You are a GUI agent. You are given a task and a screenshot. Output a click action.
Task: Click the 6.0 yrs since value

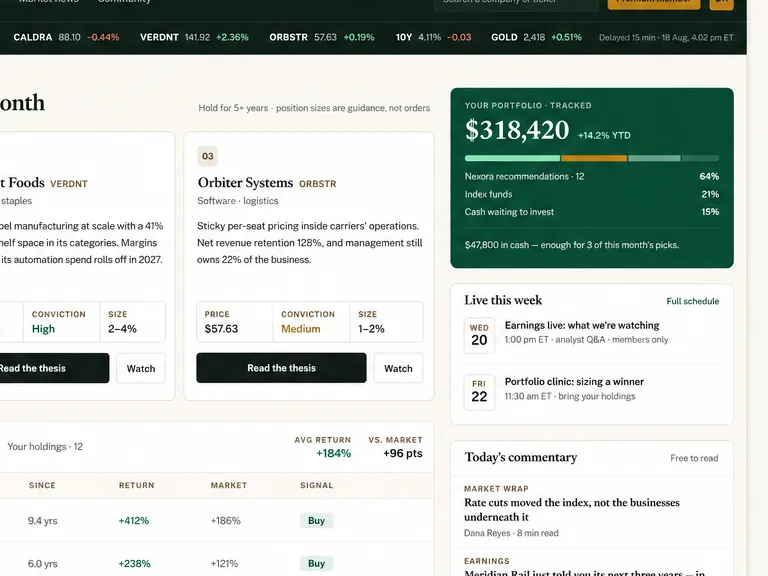[x=43, y=564]
